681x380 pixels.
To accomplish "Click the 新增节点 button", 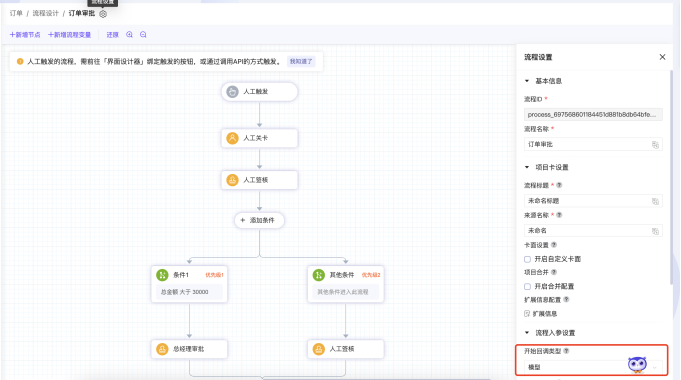I will [25, 35].
